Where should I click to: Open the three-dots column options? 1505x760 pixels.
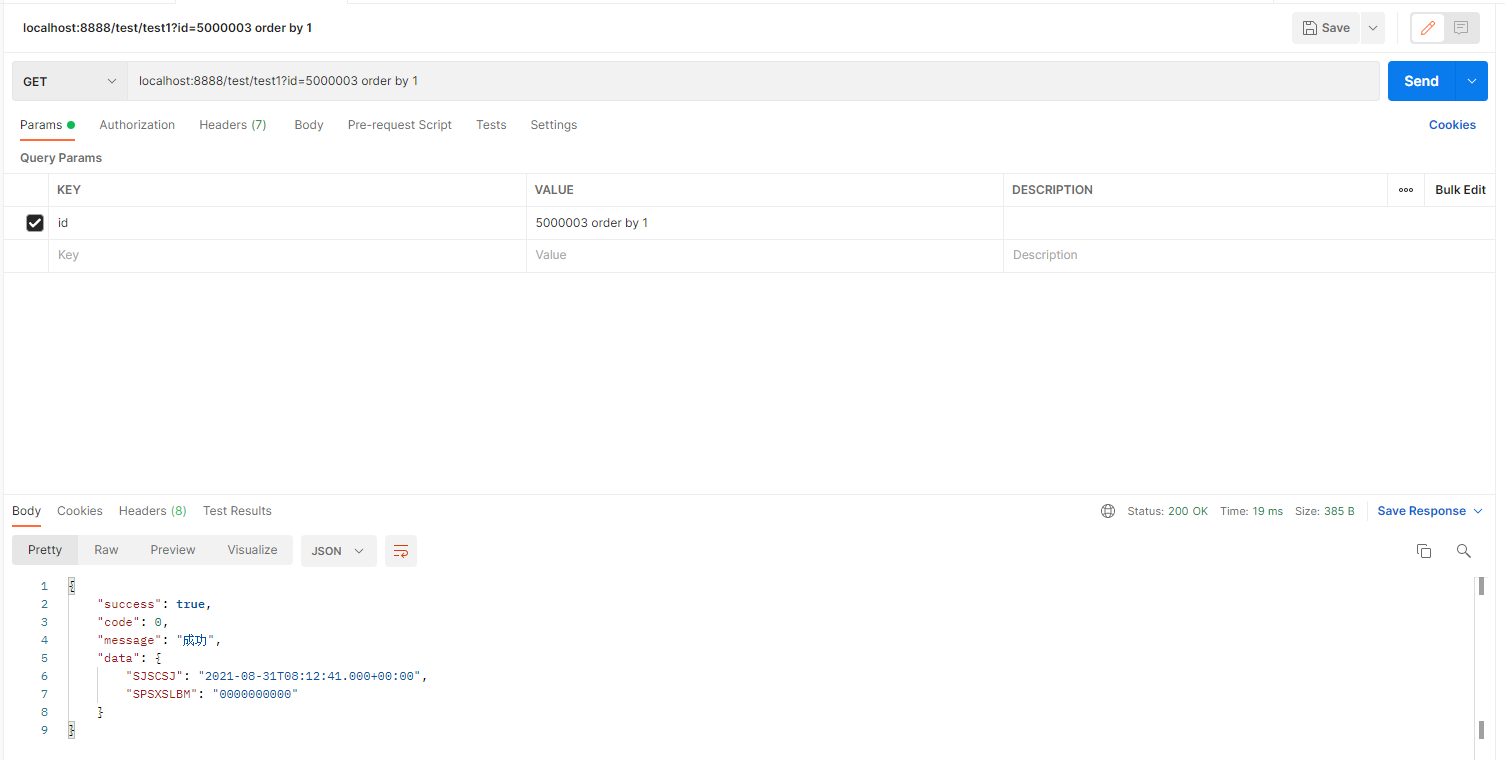tap(1406, 190)
